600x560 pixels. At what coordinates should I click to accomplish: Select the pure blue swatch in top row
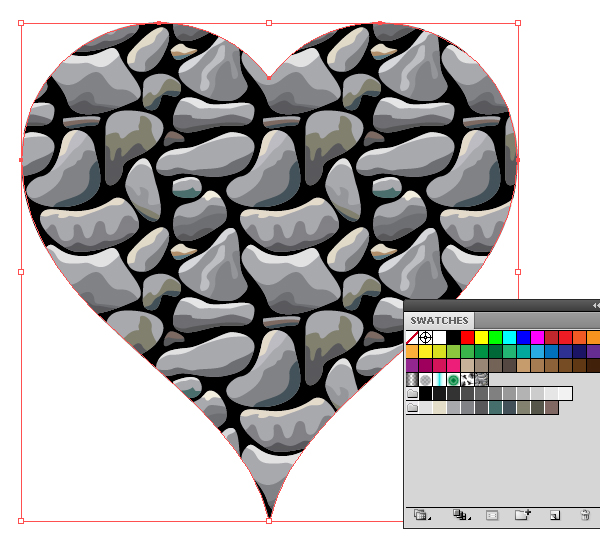click(x=523, y=338)
